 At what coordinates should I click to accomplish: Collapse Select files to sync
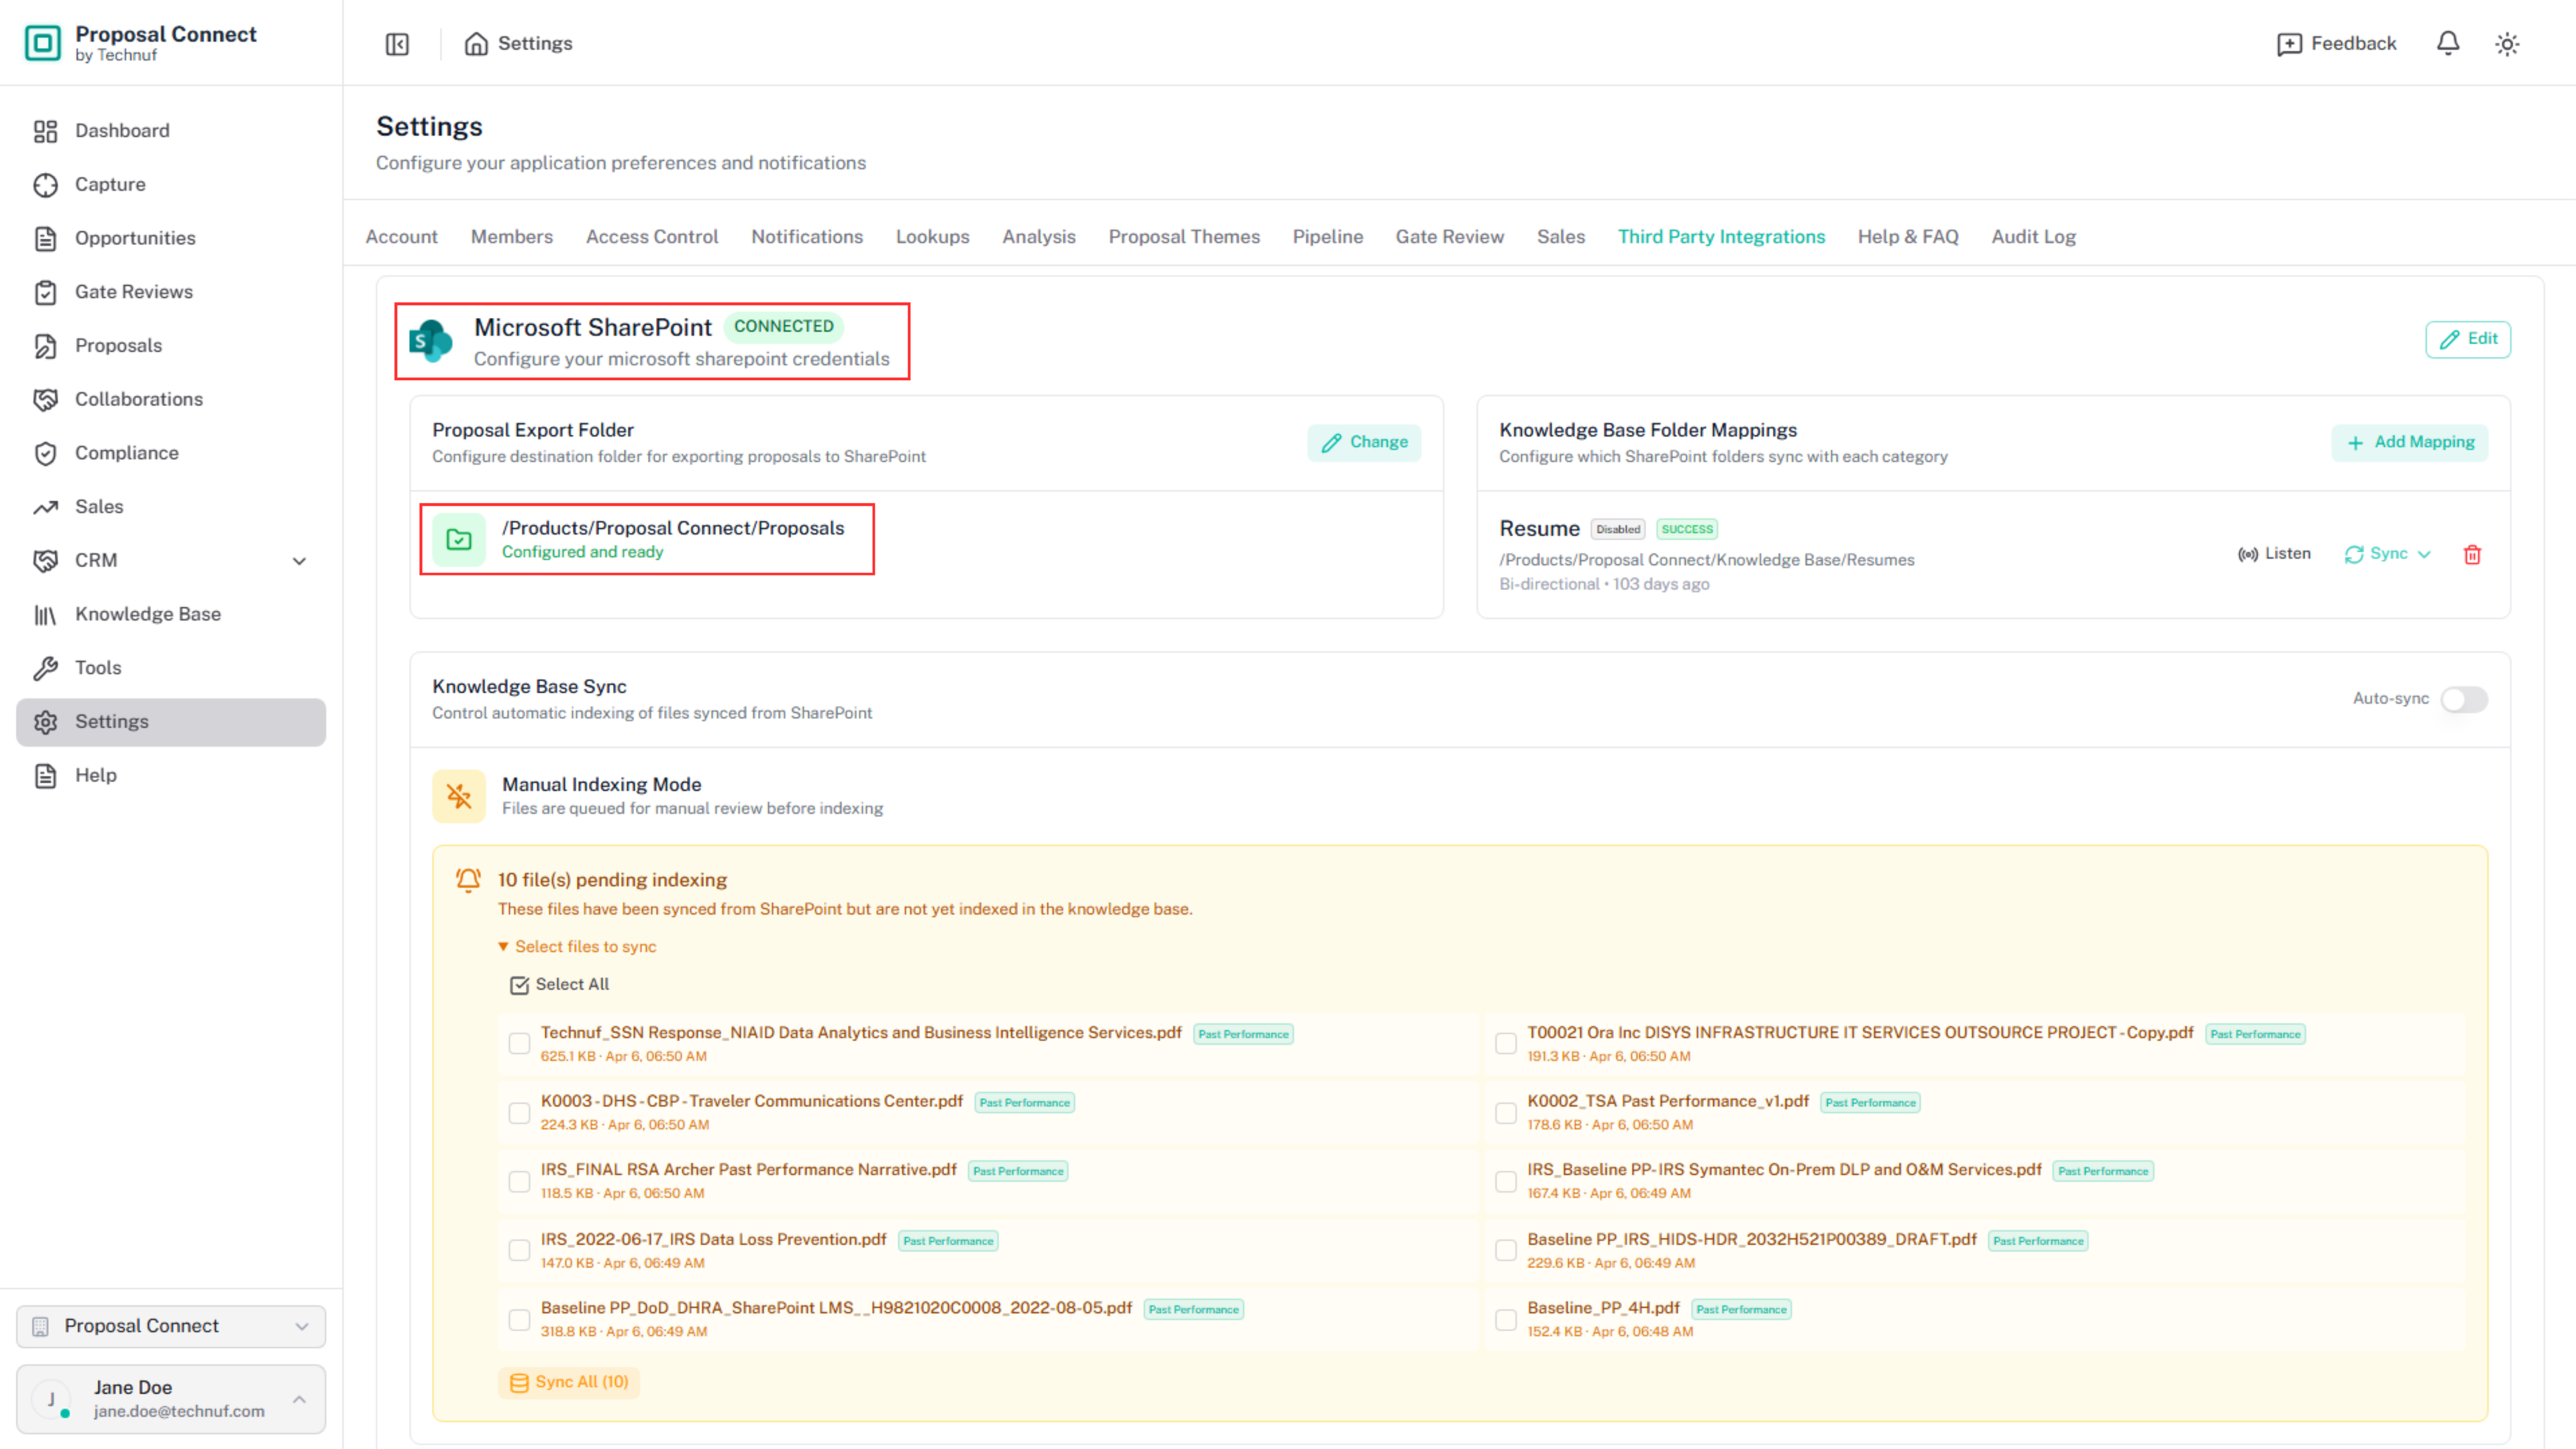tap(577, 947)
